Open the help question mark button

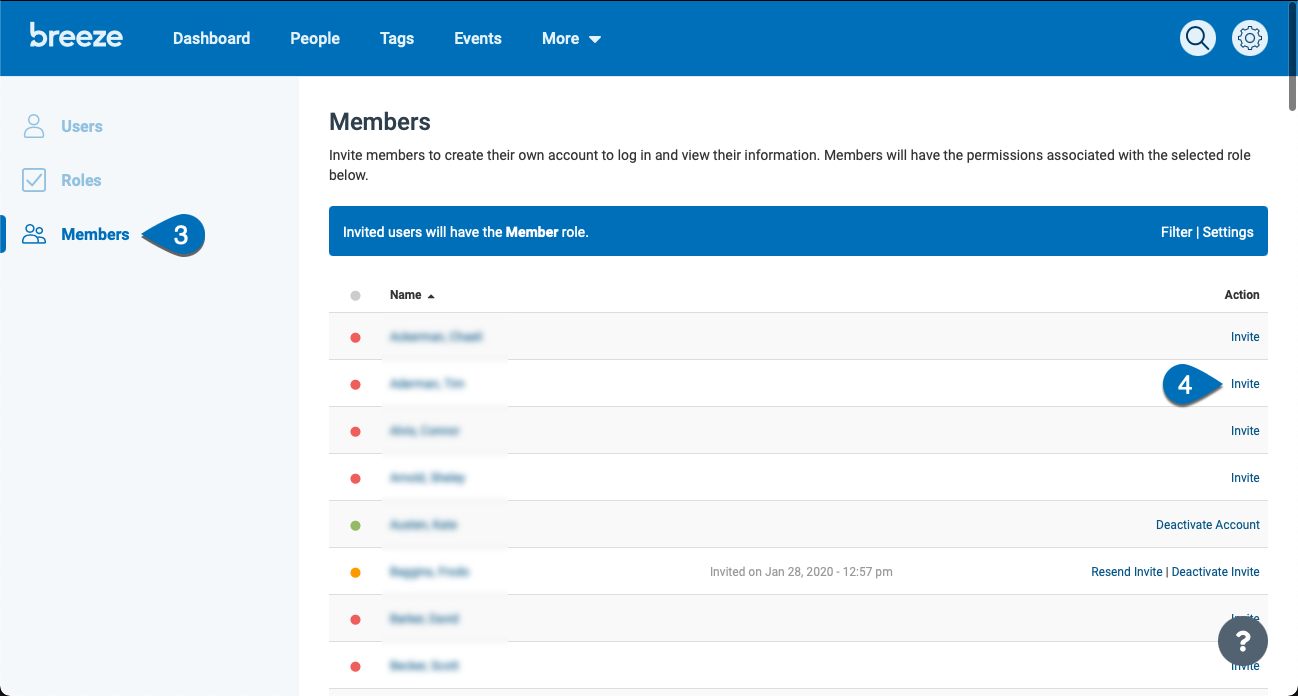(x=1242, y=641)
